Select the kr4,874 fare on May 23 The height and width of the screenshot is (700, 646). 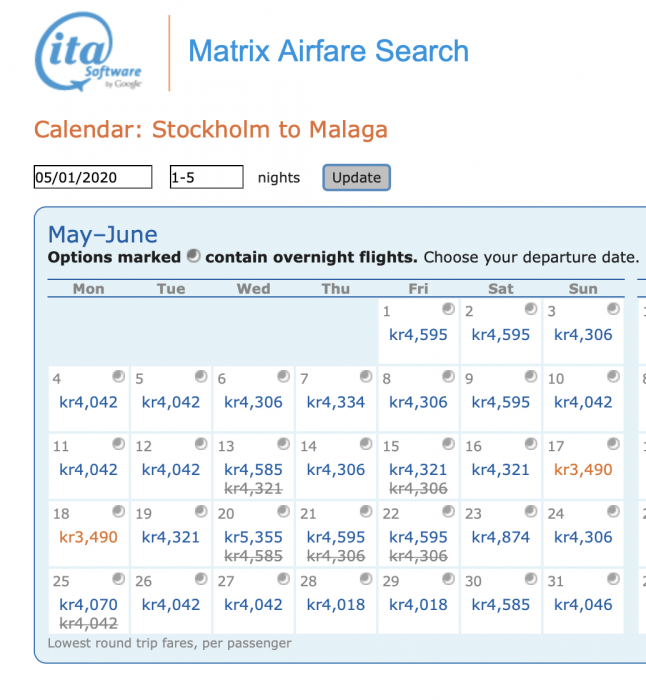[500, 537]
